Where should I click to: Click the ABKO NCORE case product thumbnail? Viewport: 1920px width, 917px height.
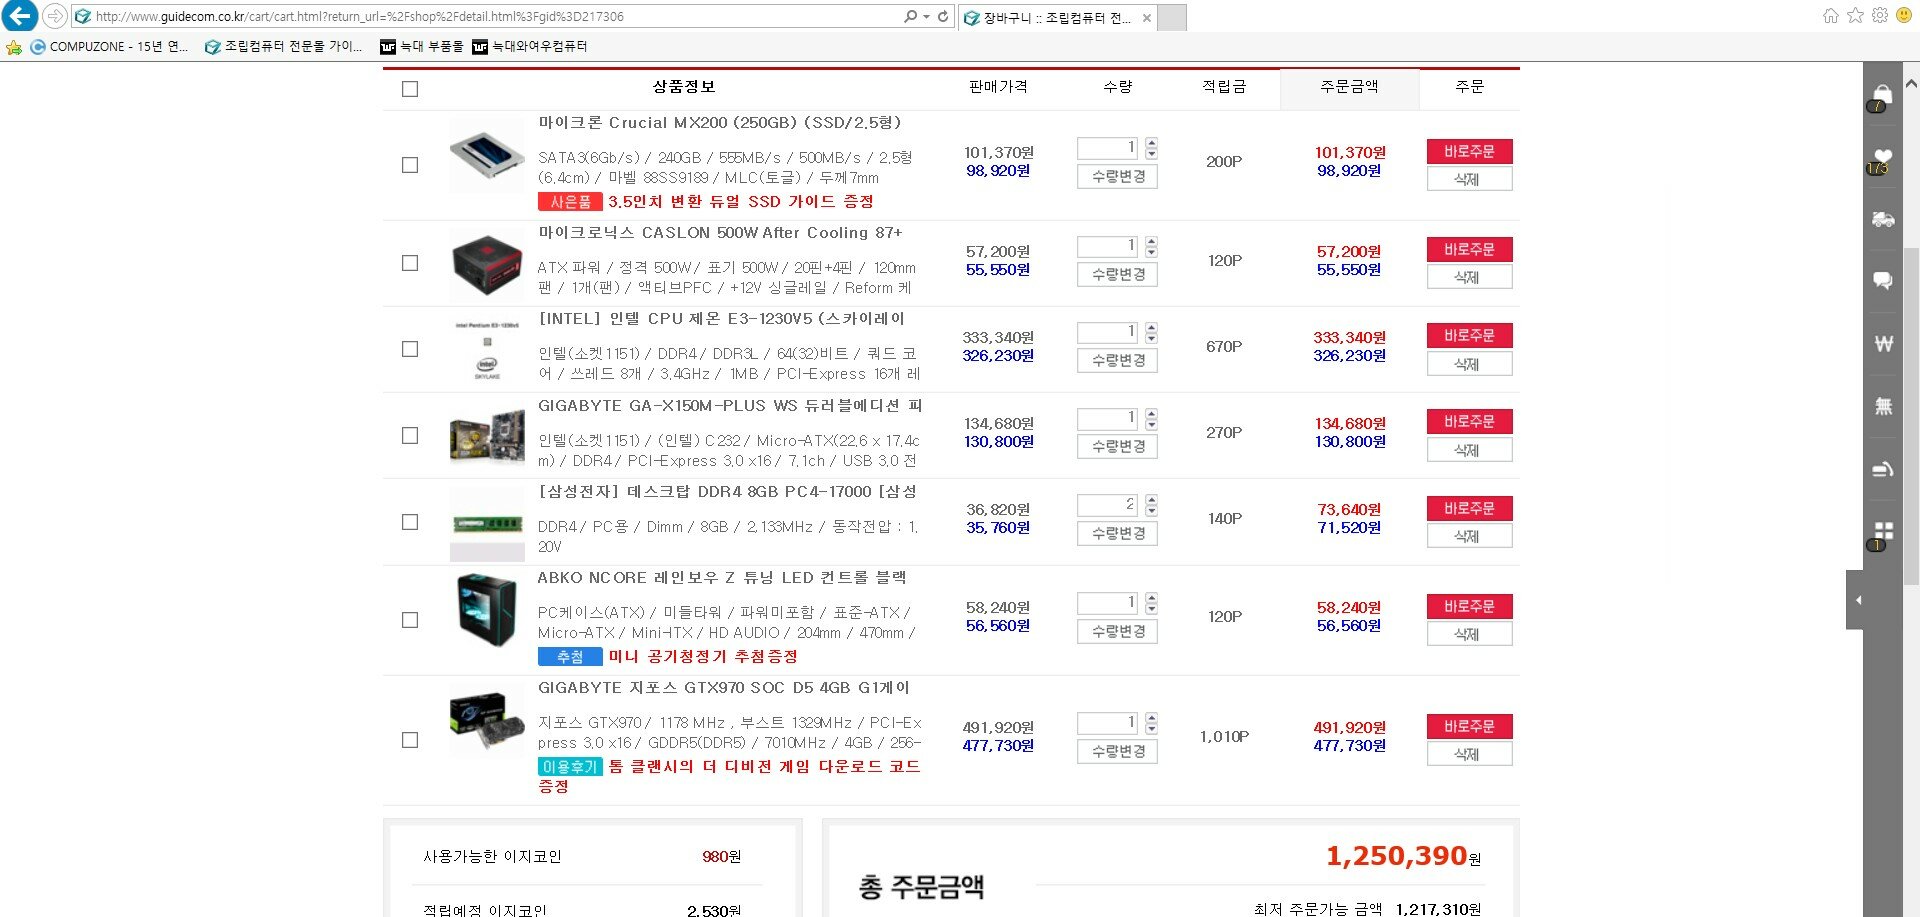pyautogui.click(x=486, y=609)
